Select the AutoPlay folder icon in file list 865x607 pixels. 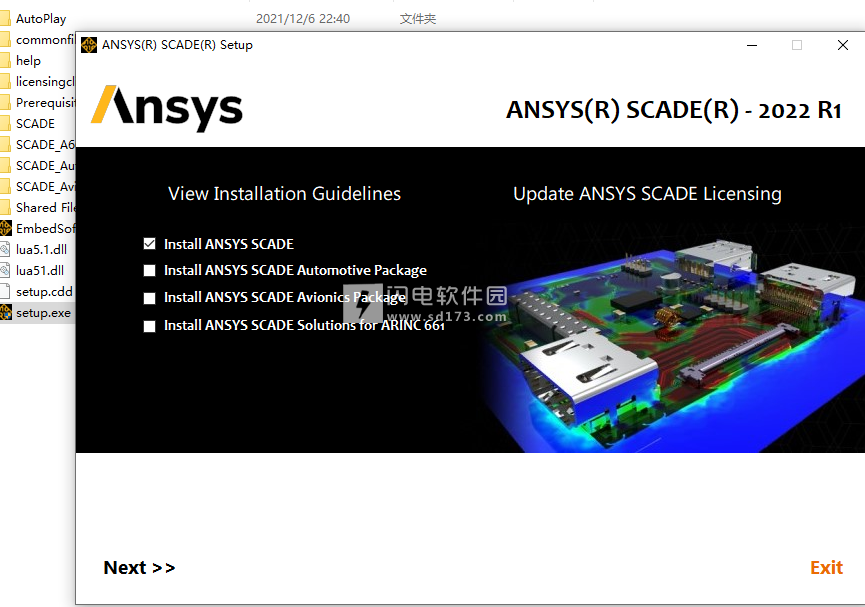pyautogui.click(x=5, y=19)
